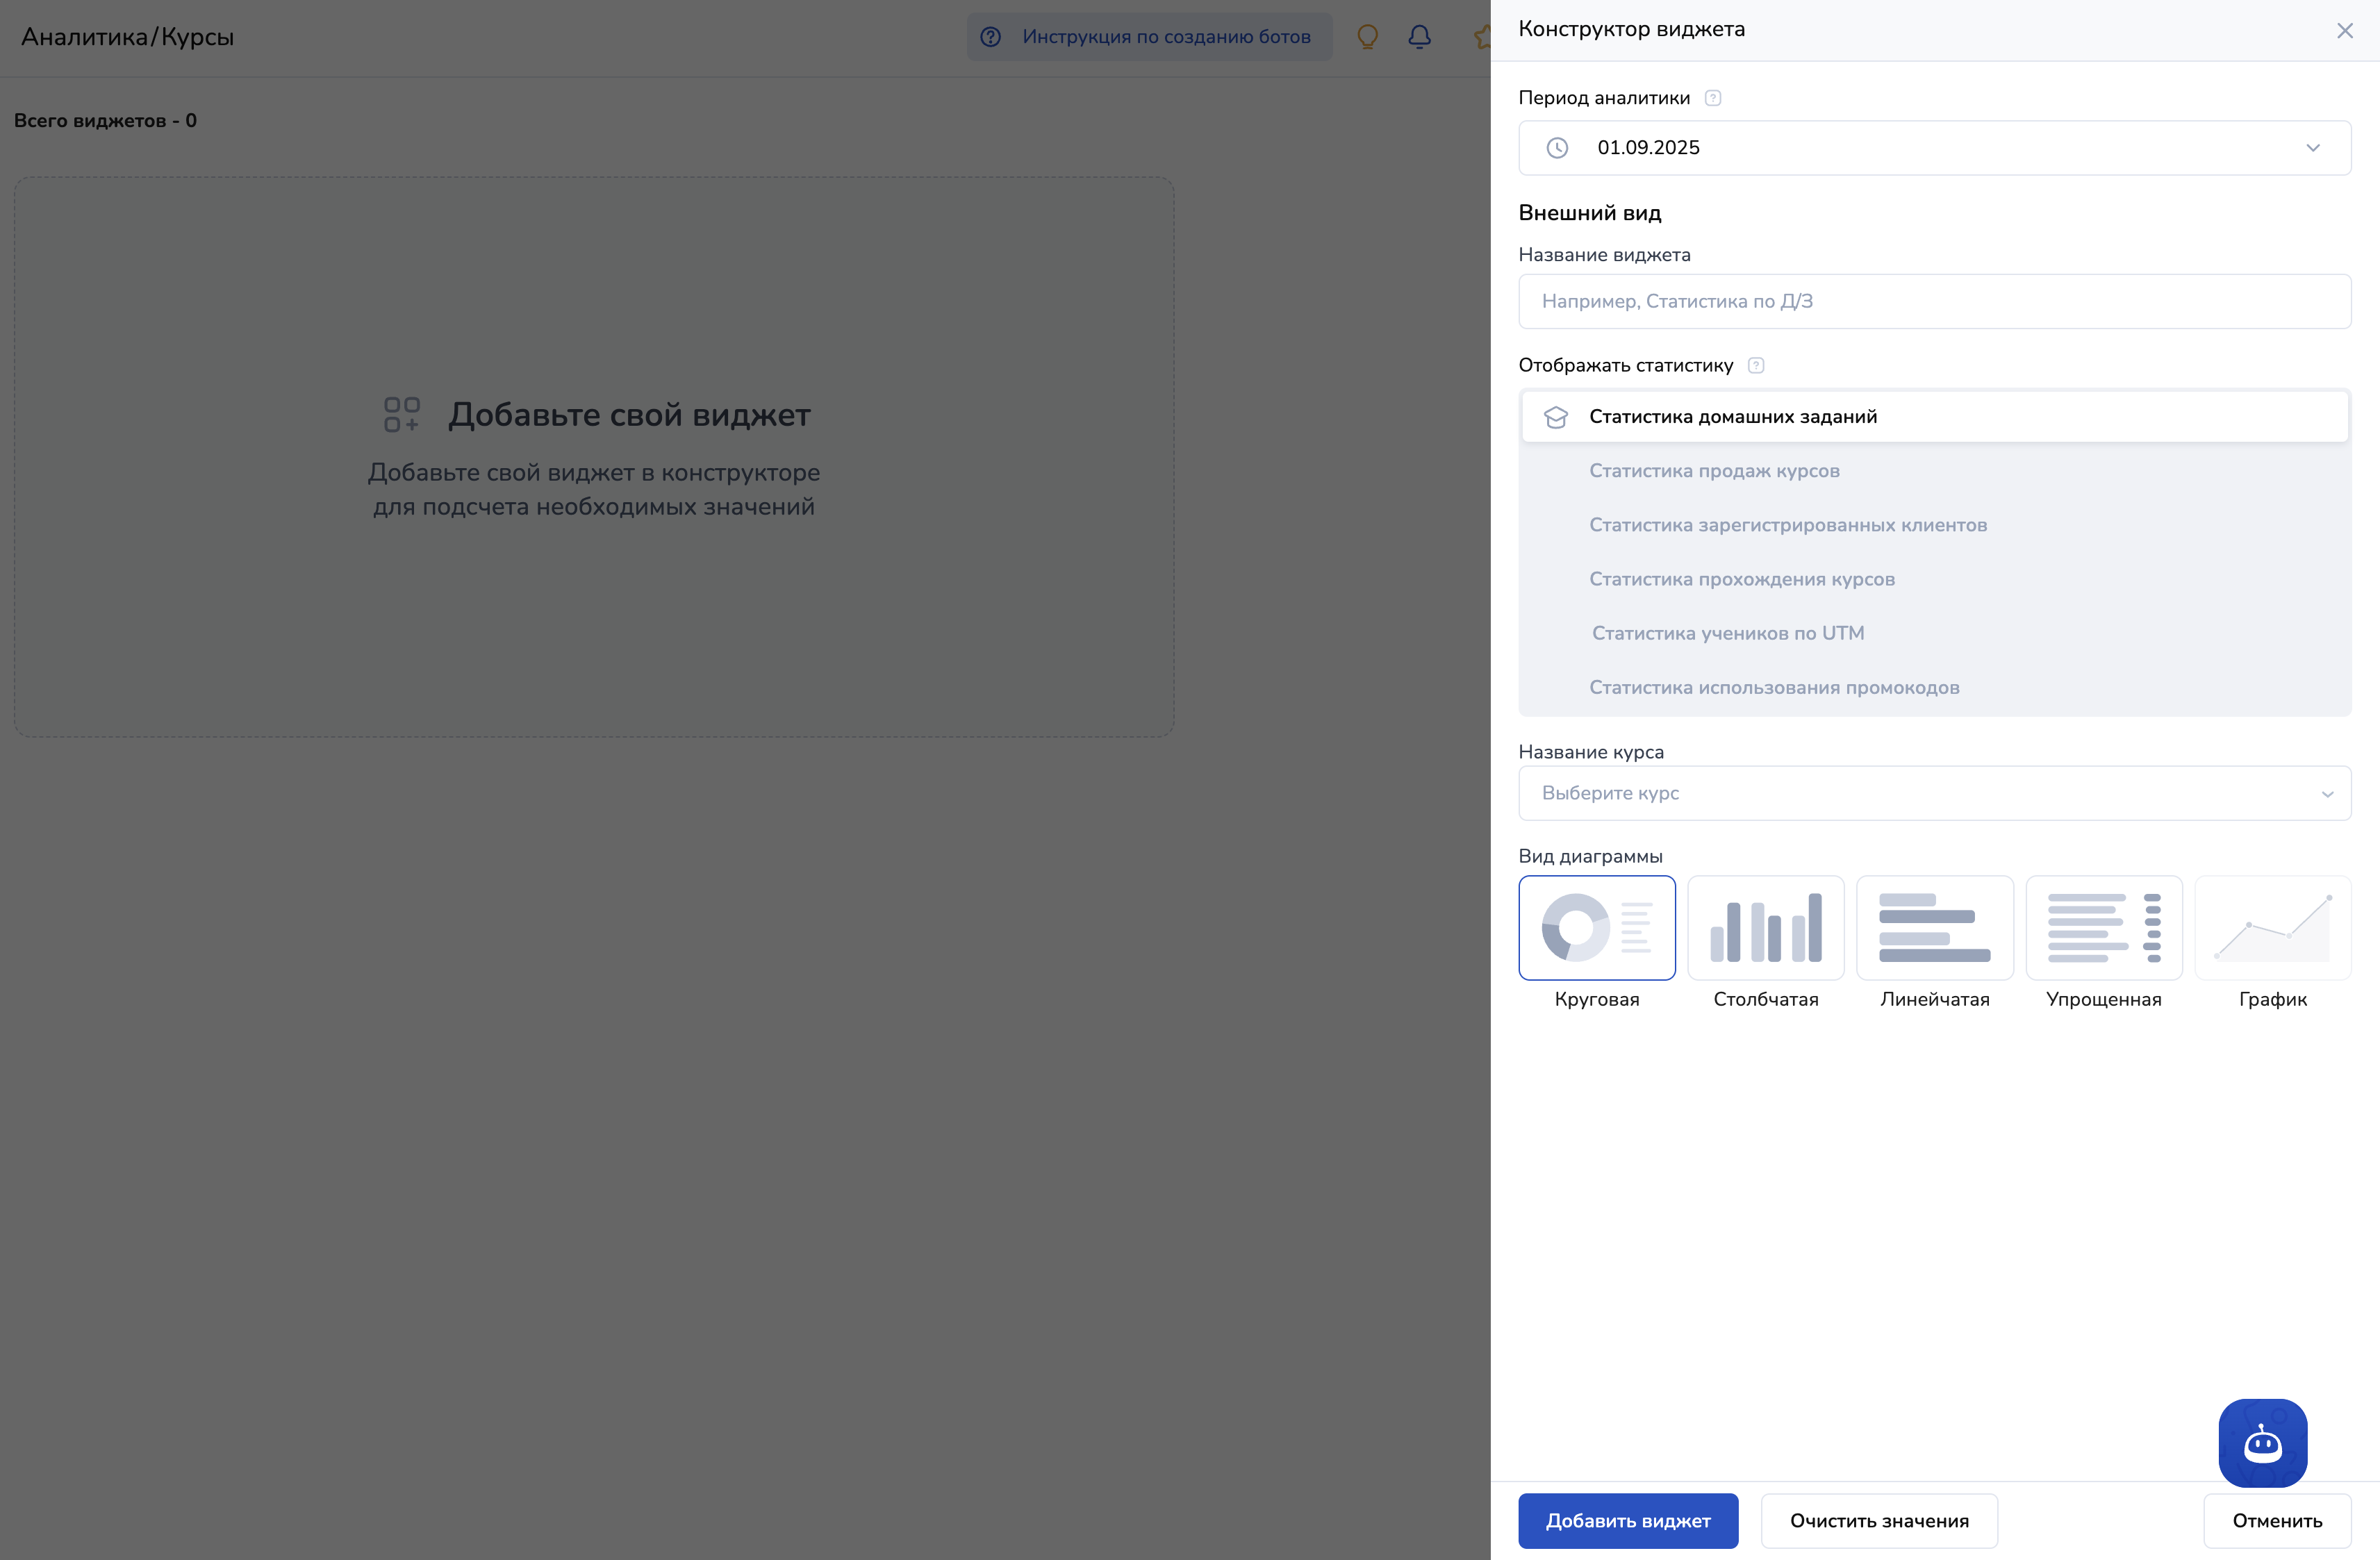This screenshot has width=2380, height=1560.
Task: Expand the Период аналитики date dropdown
Action: (x=1933, y=148)
